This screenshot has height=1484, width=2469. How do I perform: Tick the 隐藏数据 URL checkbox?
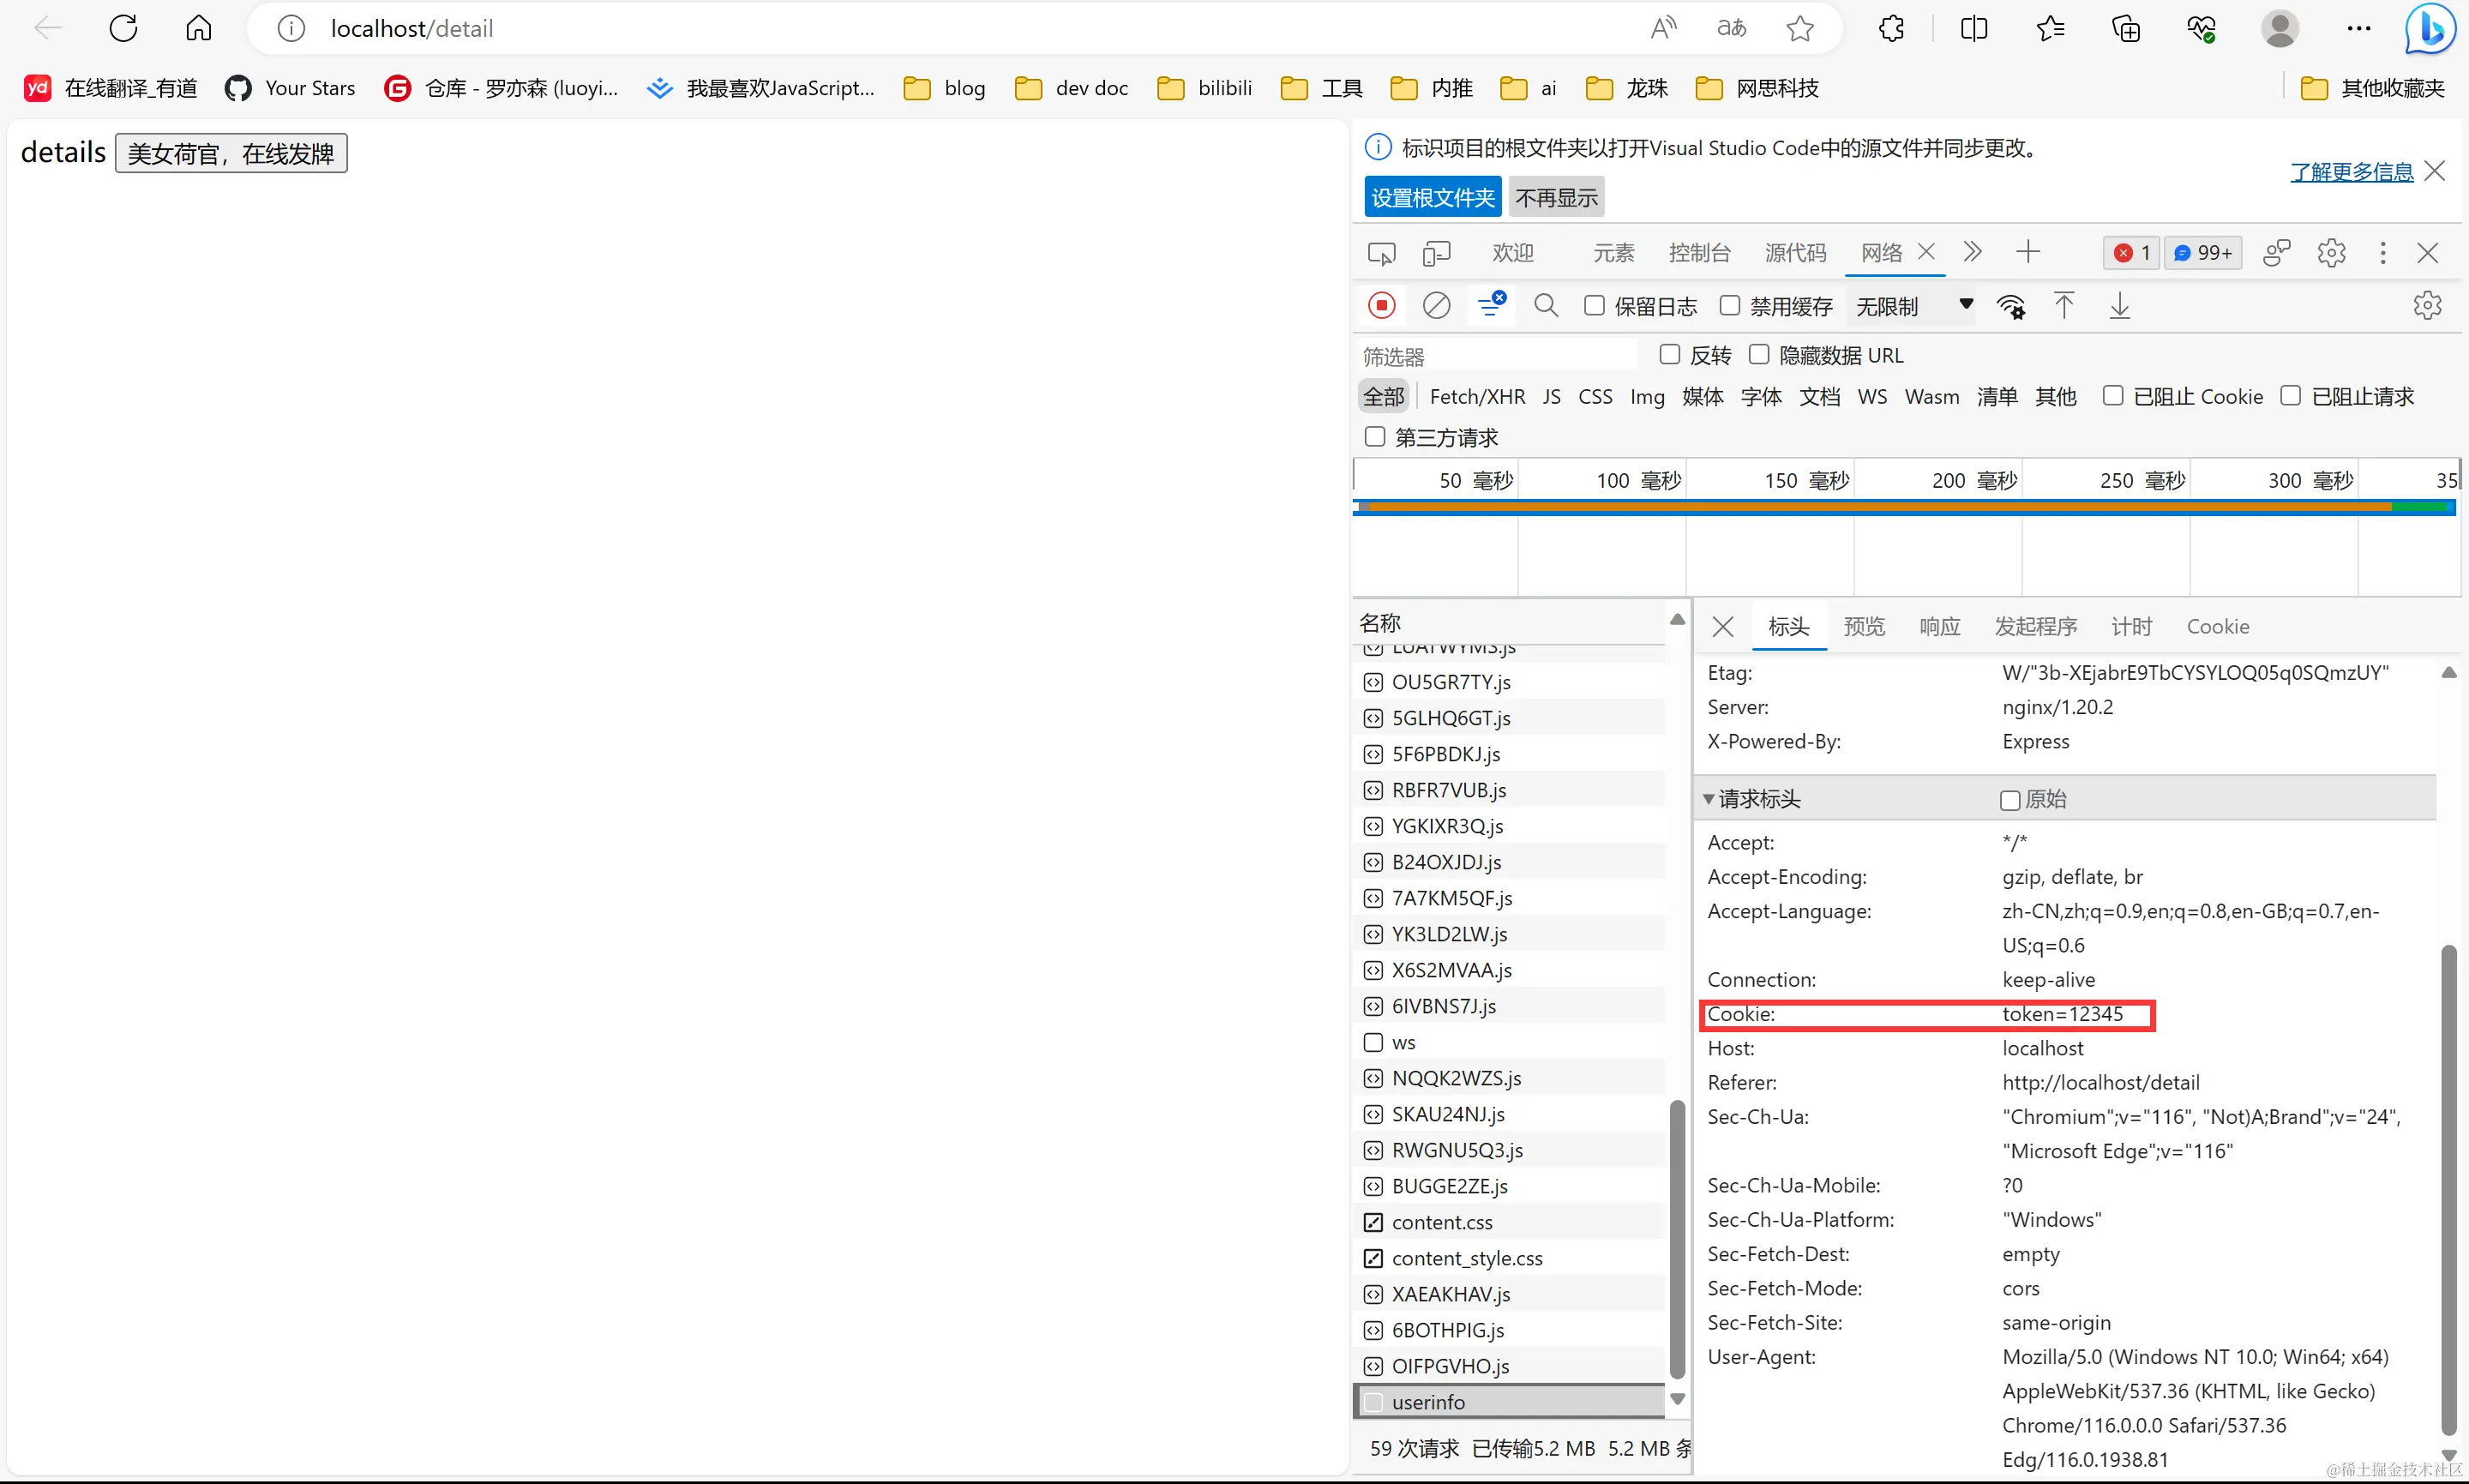click(1759, 354)
